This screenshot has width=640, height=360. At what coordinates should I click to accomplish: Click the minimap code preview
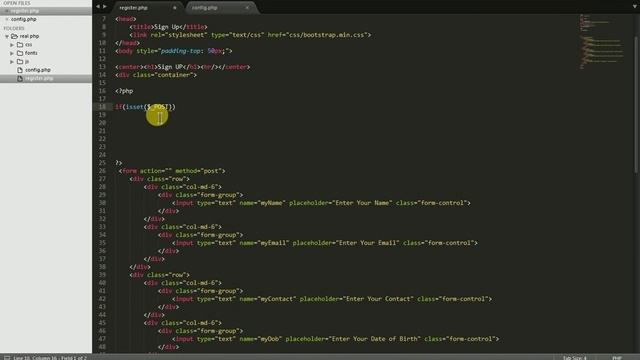tap(602, 41)
